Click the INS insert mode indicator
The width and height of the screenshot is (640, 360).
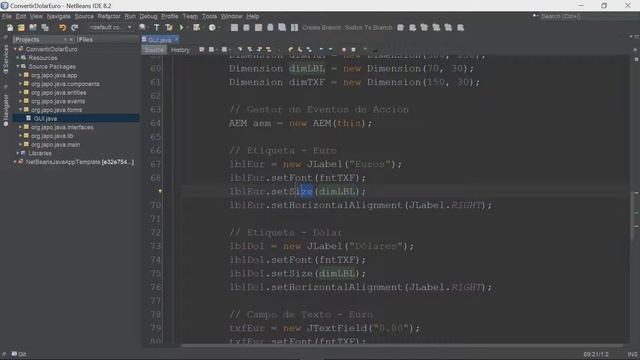(x=633, y=354)
